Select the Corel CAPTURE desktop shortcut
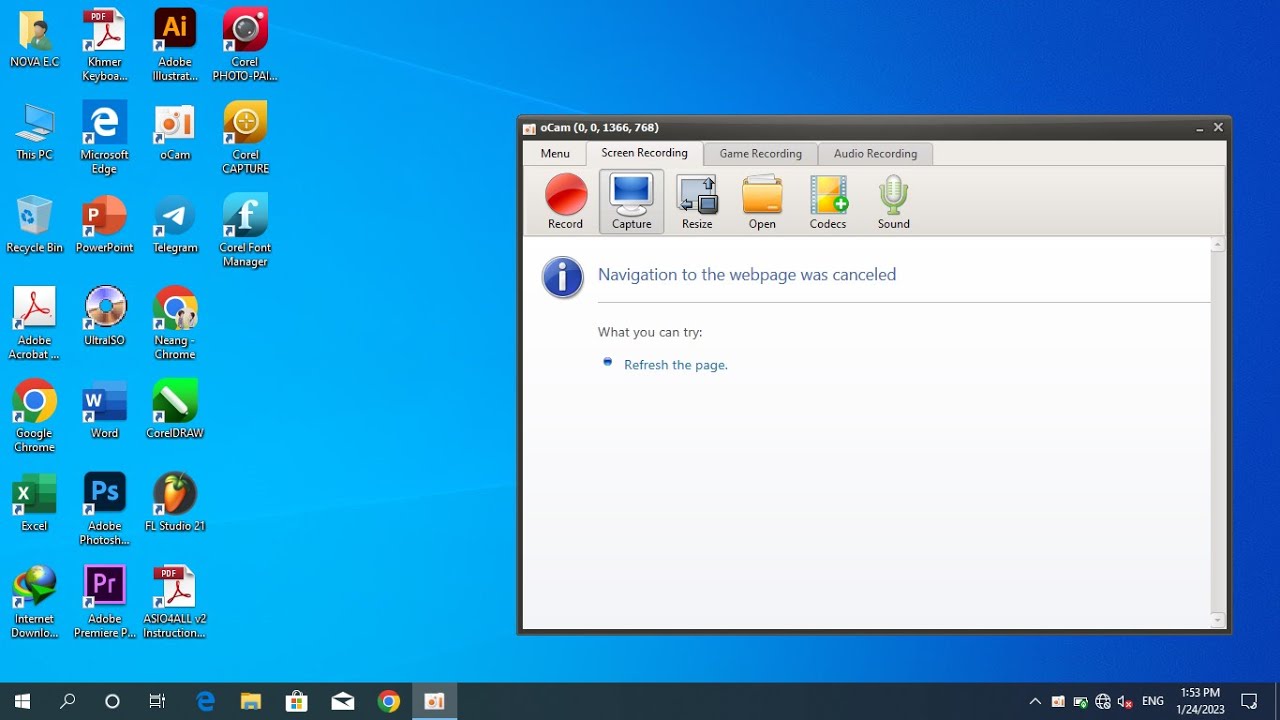This screenshot has height=720, width=1280. [x=245, y=138]
